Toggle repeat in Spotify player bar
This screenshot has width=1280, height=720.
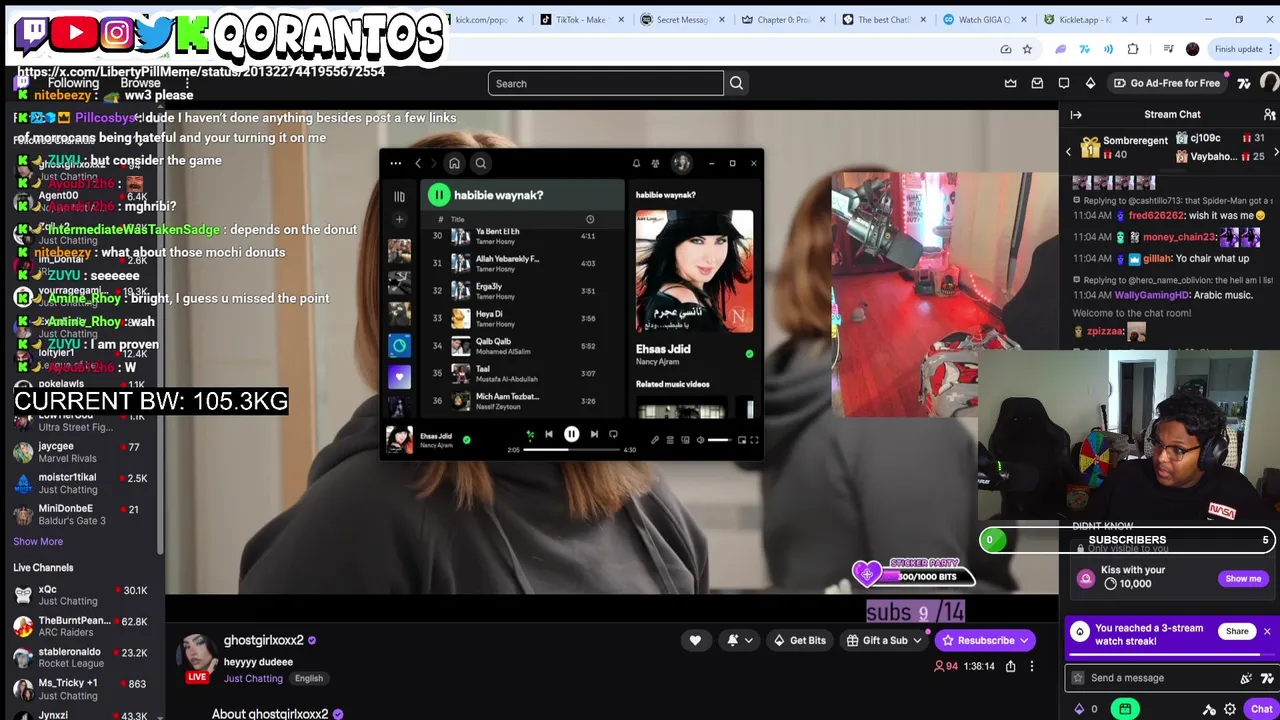pos(613,435)
